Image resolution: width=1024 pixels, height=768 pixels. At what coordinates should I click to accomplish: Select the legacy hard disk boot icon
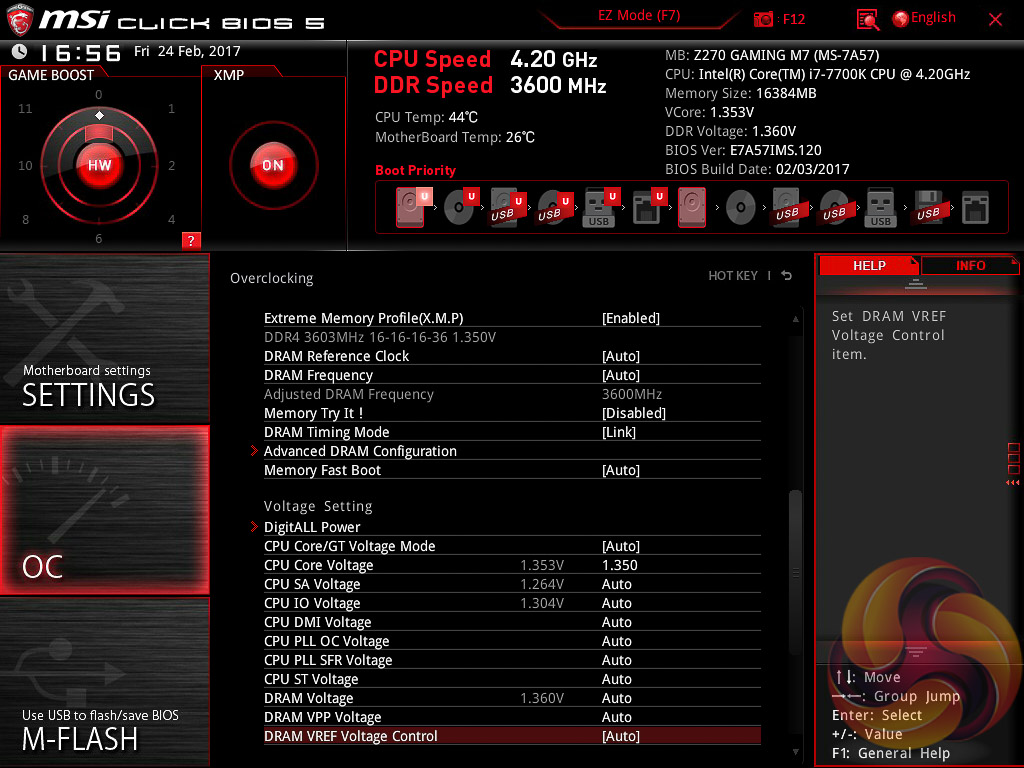click(692, 207)
